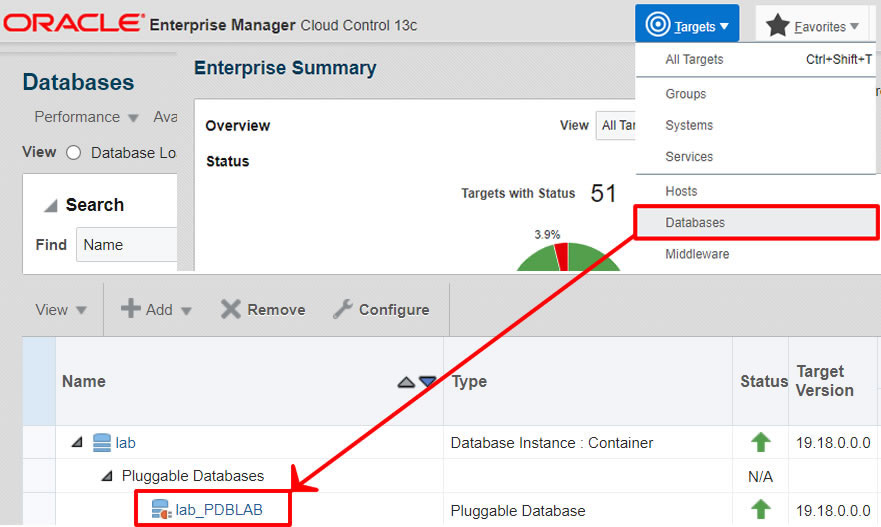Open the lab database instance link
Viewport: 881px width, 527px height.
click(125, 443)
